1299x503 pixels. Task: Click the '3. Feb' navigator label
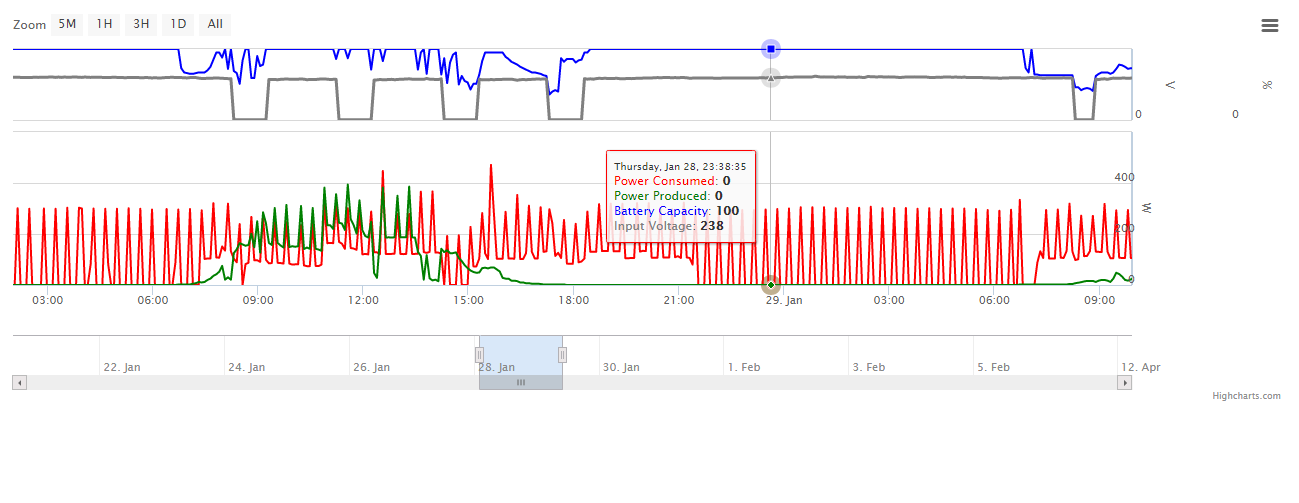click(869, 367)
